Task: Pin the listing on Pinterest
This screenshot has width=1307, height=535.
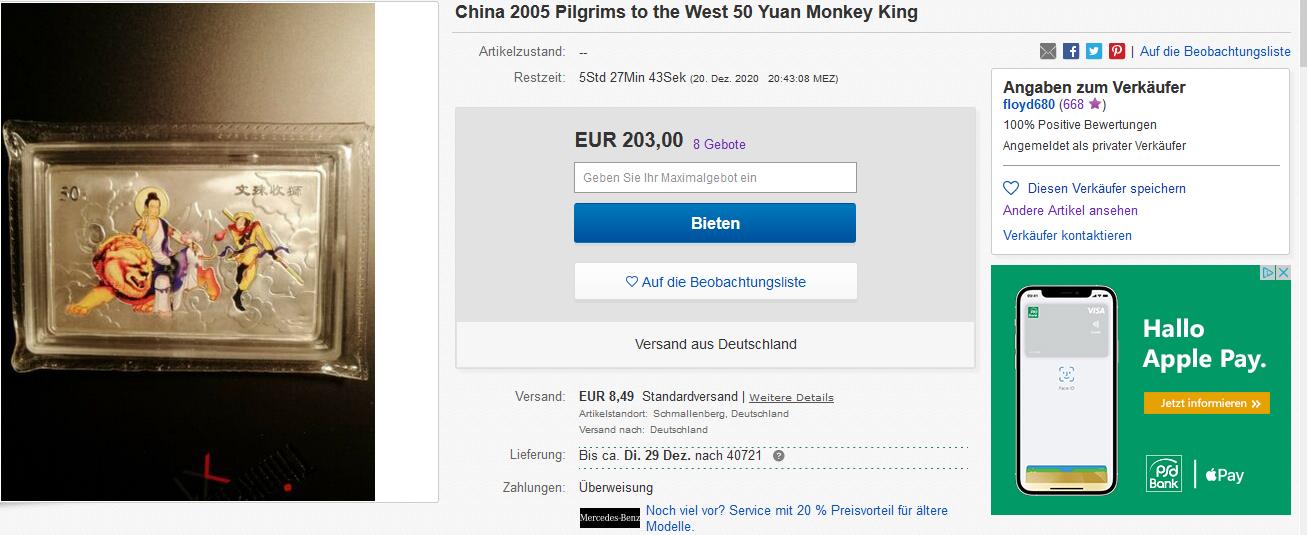Action: click(x=1117, y=51)
